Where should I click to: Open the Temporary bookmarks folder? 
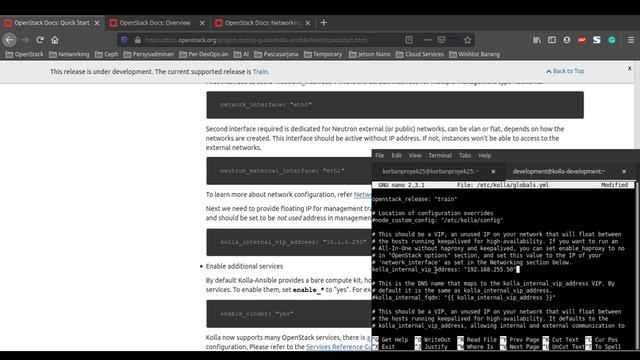coord(323,54)
